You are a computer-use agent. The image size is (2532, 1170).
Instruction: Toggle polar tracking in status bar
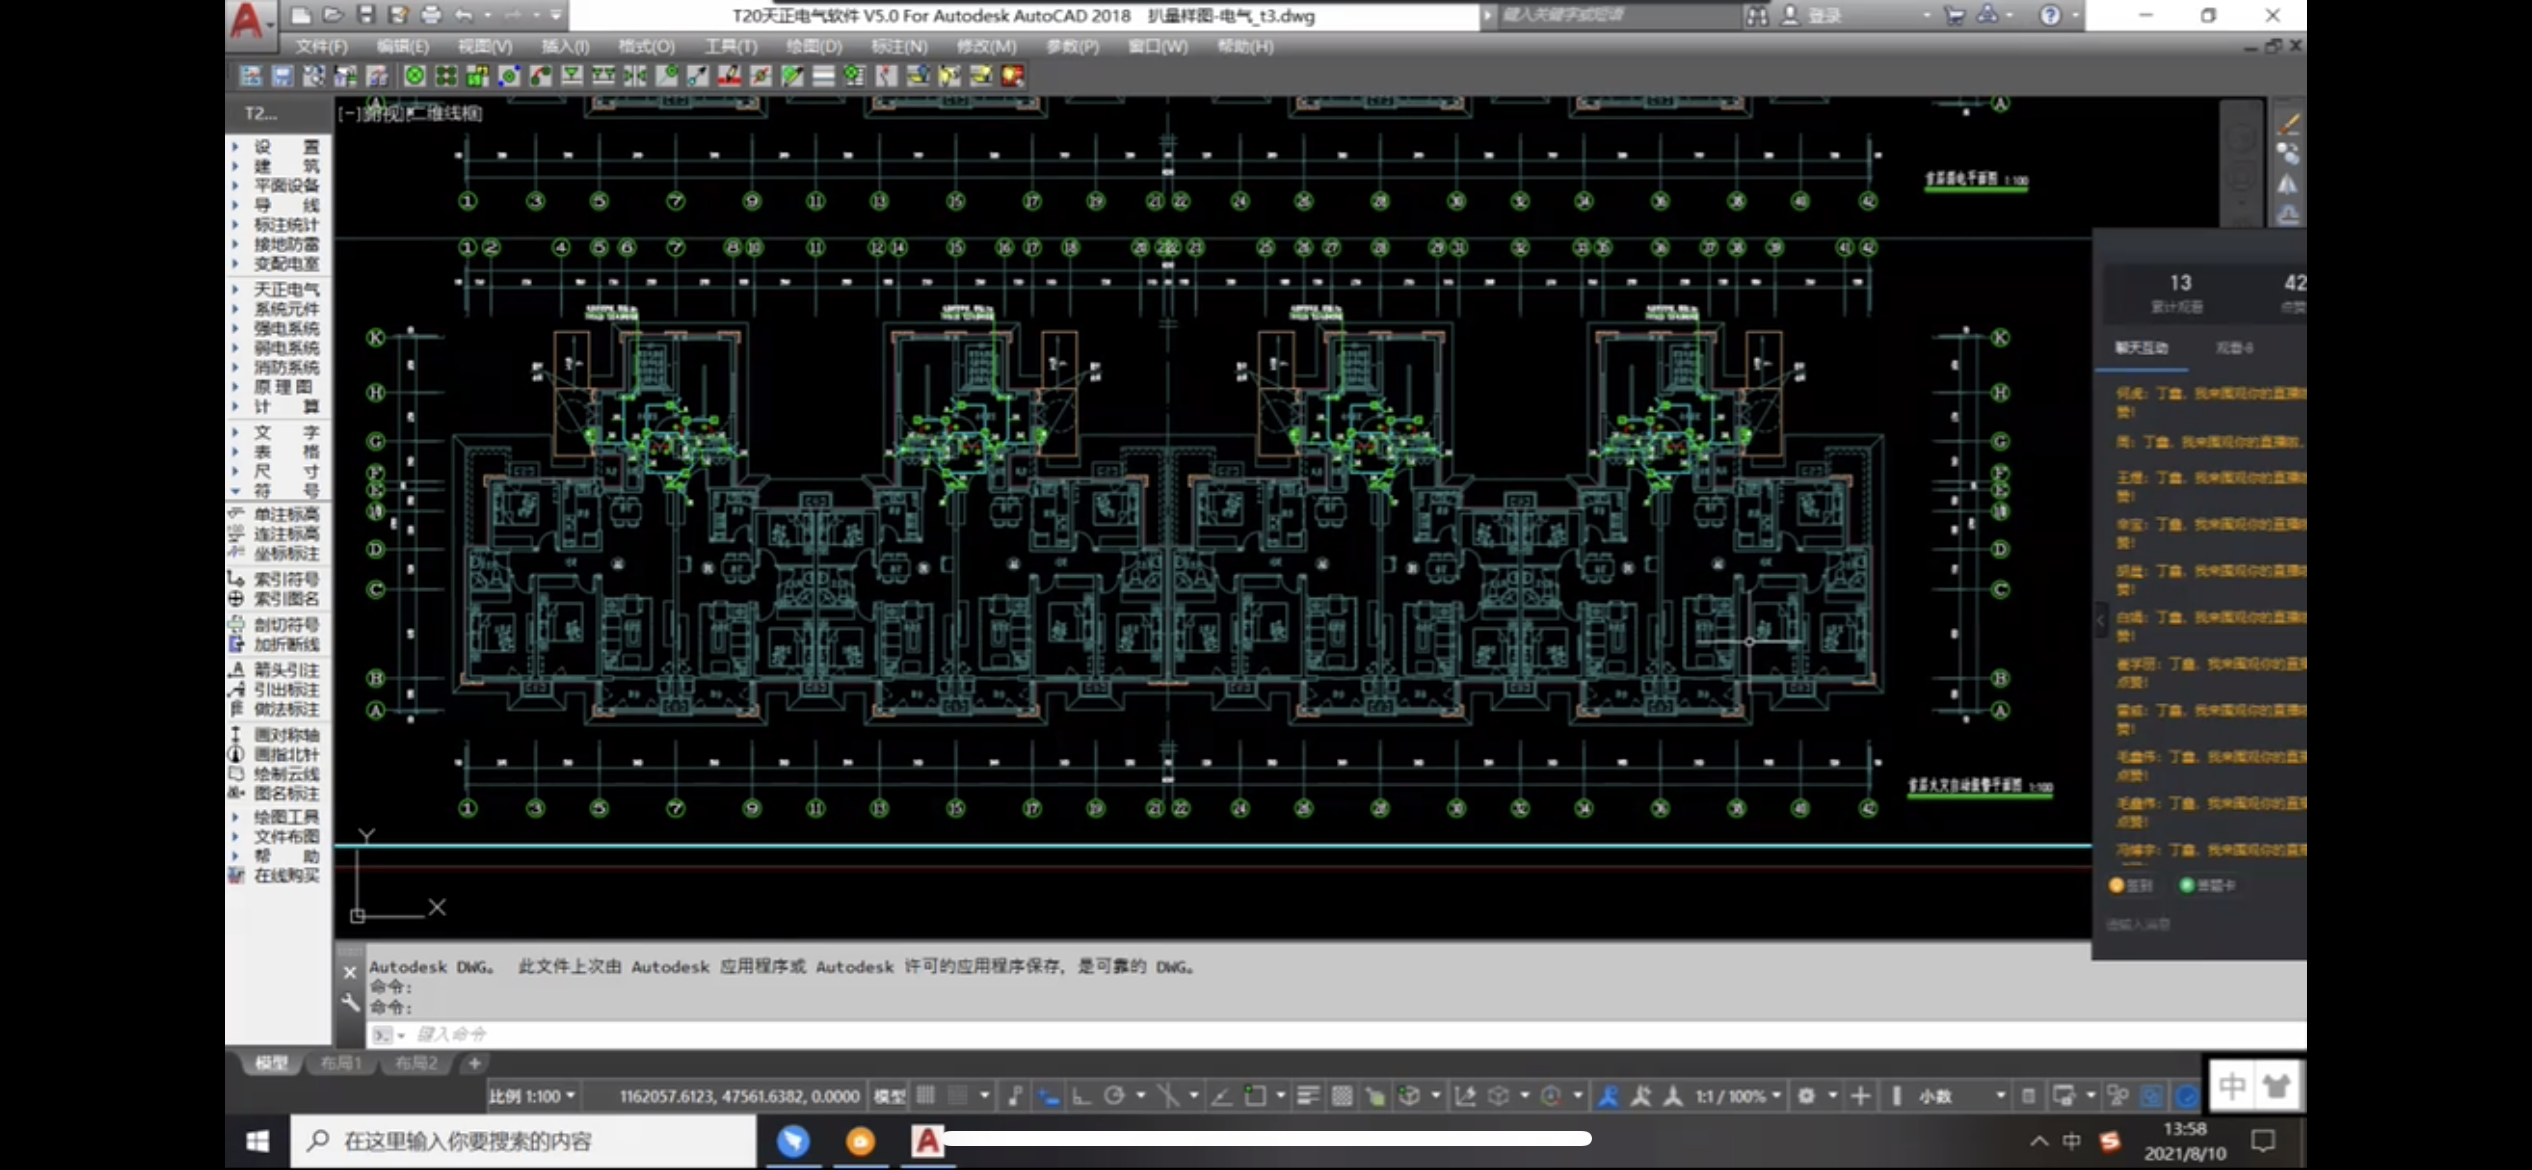click(x=1114, y=1096)
